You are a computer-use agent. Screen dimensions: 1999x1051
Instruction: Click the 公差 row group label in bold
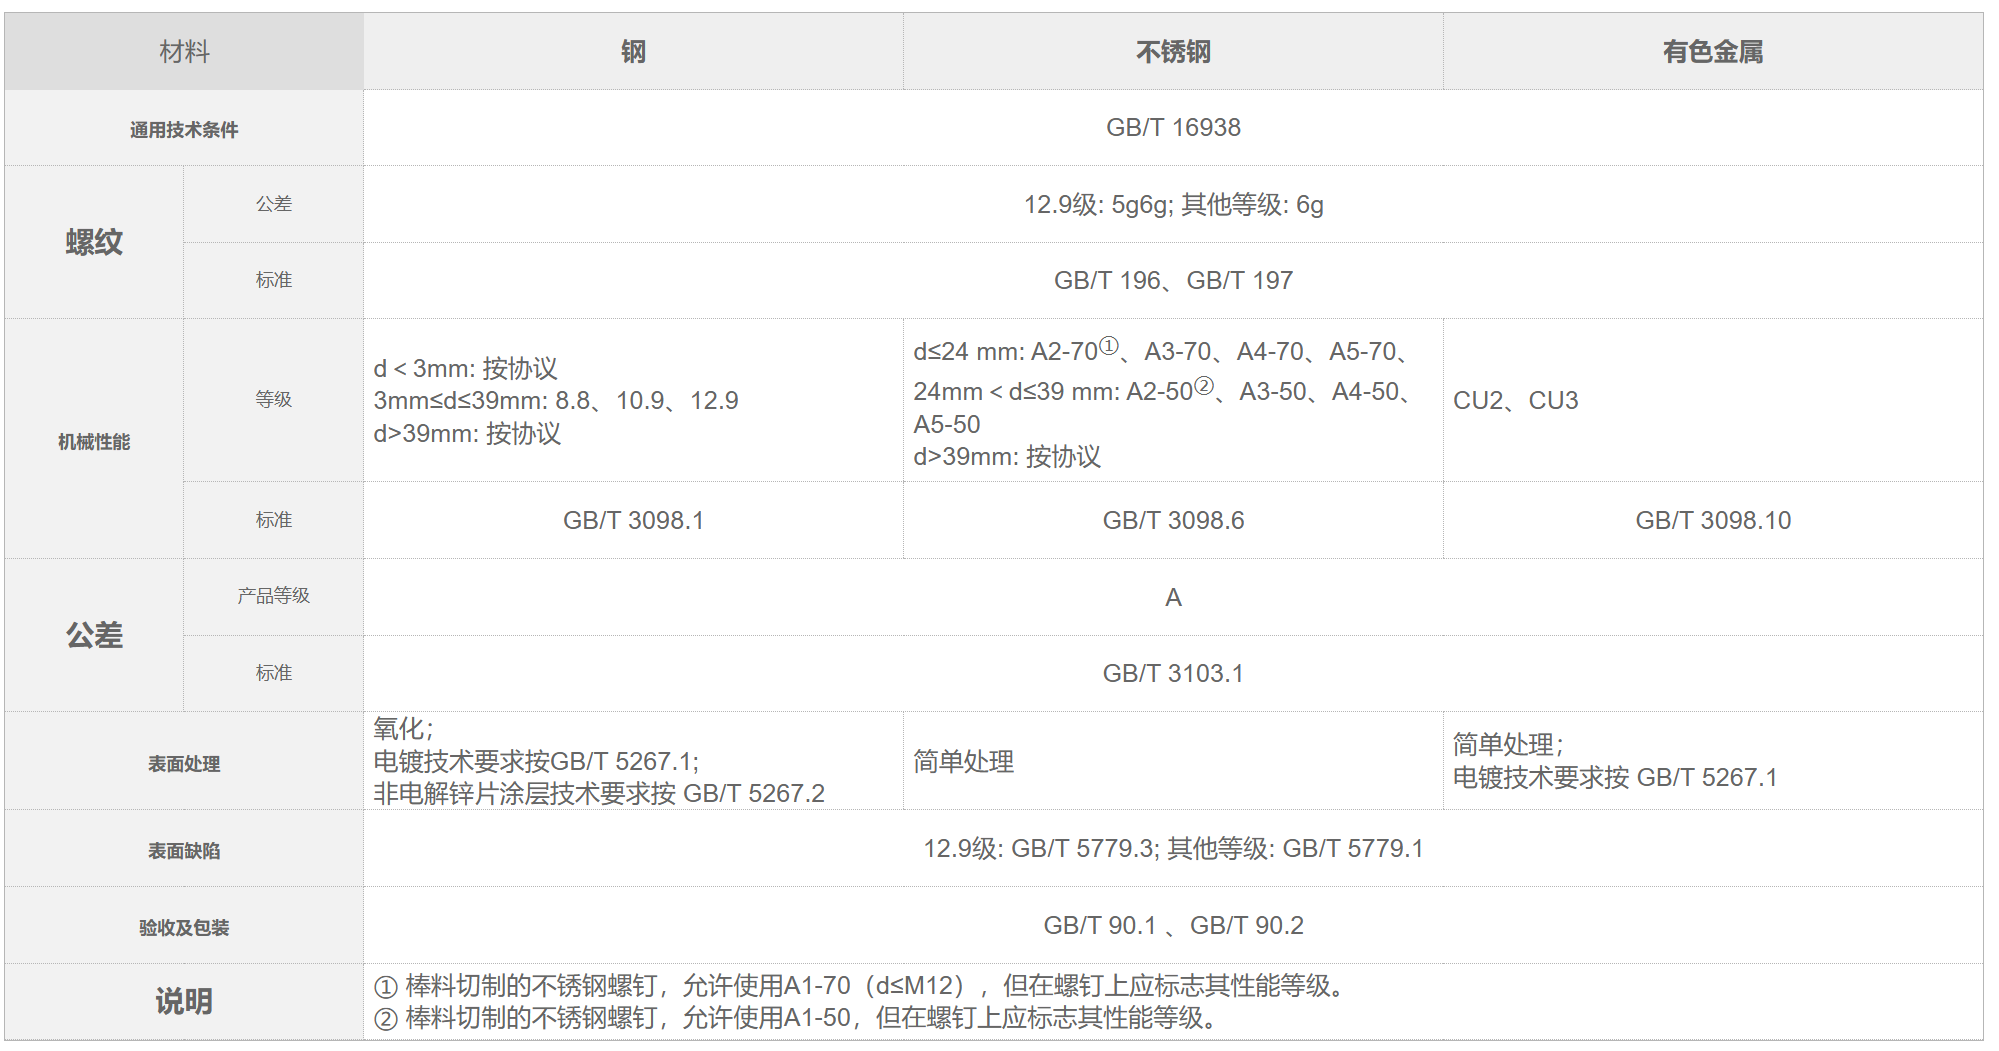coord(94,635)
